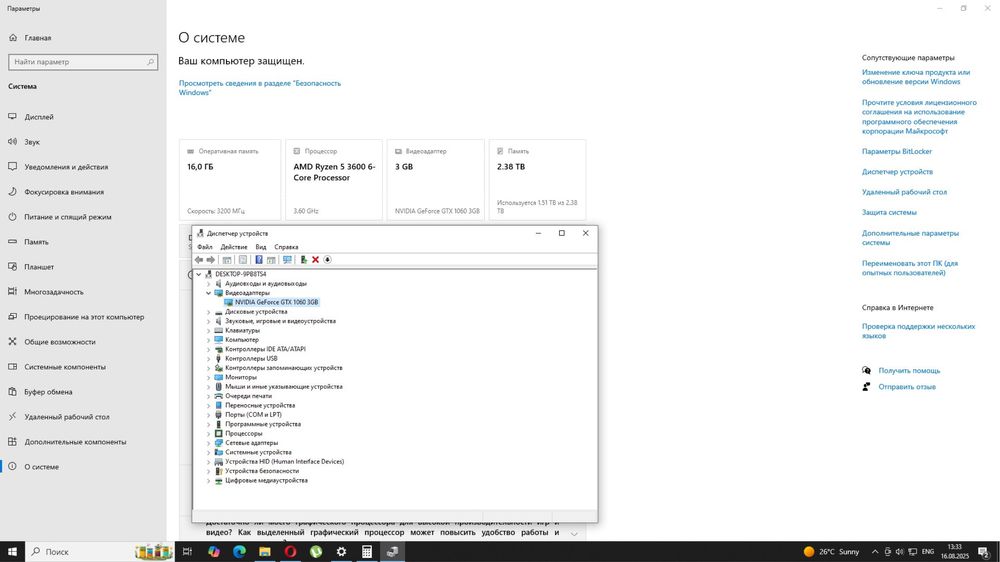Expand Процессоры category
1000x562 pixels.
pos(208,433)
